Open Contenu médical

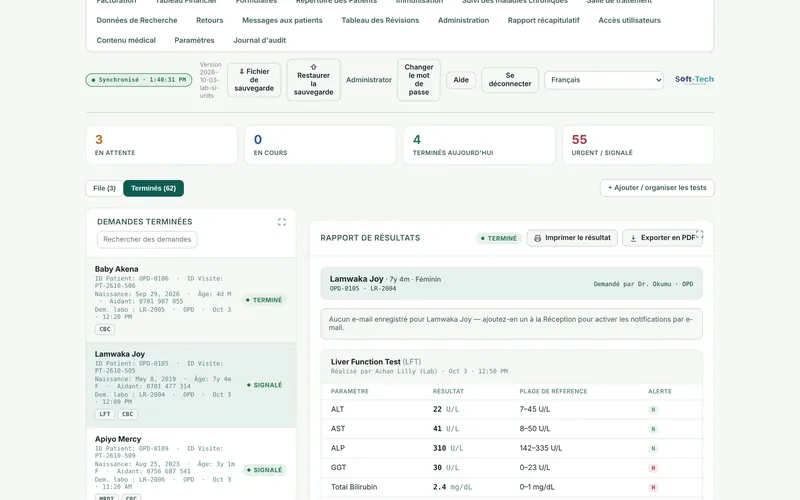point(126,40)
